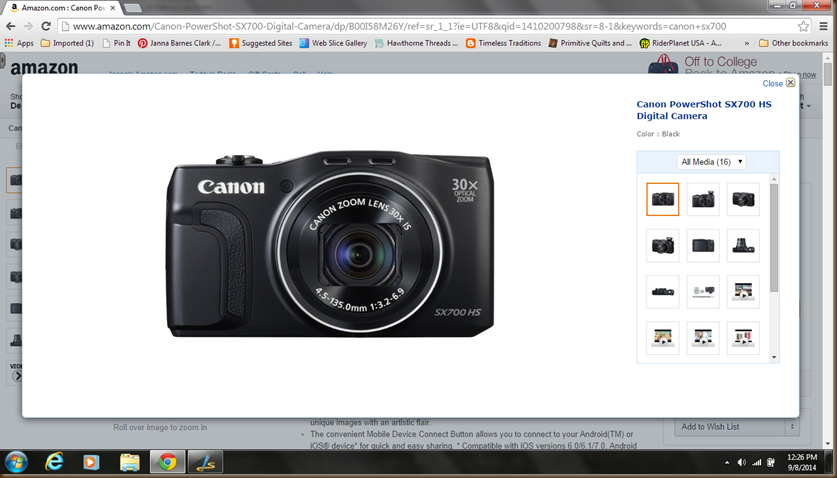Close the Amazon.com browser tab
This screenshot has height=478, width=837.
[x=113, y=8]
